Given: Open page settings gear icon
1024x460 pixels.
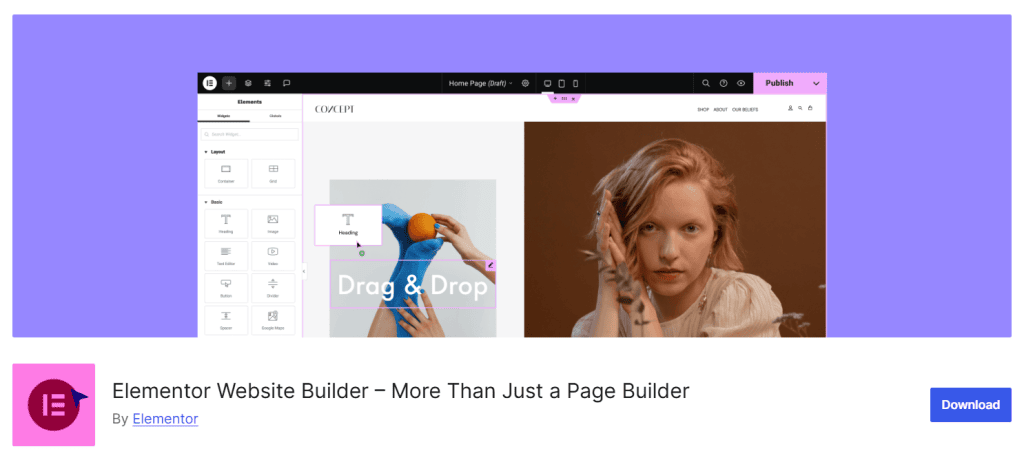Looking at the screenshot, I should (525, 83).
